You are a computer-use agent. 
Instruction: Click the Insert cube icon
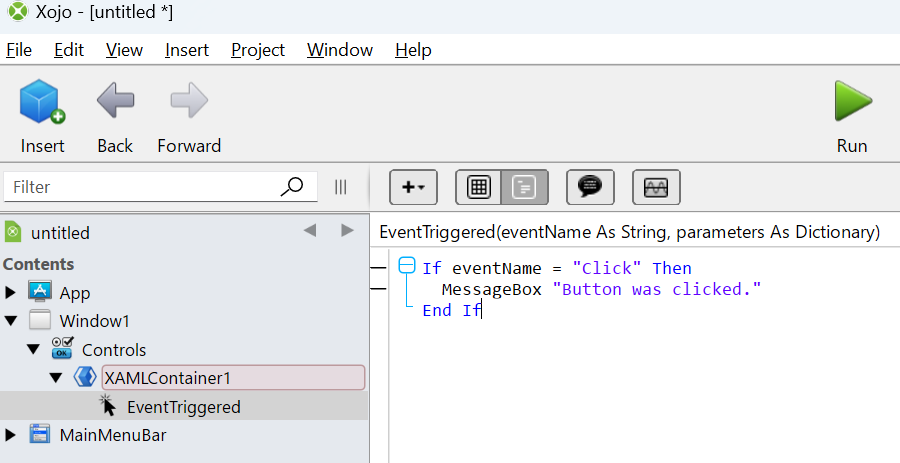click(x=42, y=102)
